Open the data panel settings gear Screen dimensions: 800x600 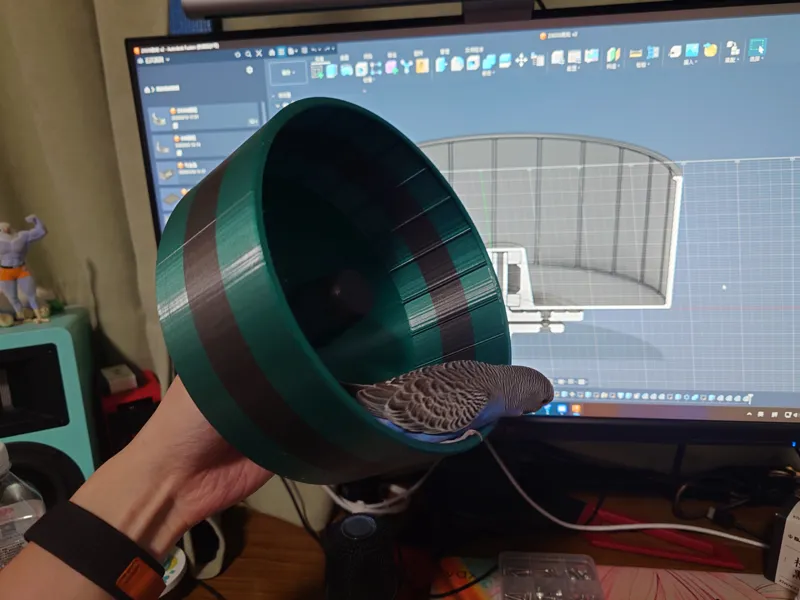click(x=249, y=70)
